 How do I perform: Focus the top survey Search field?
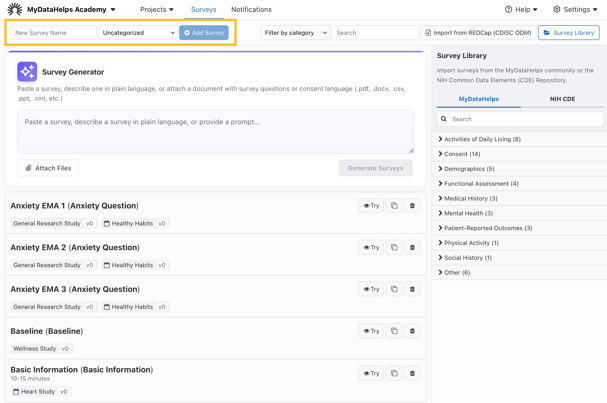[x=375, y=33]
